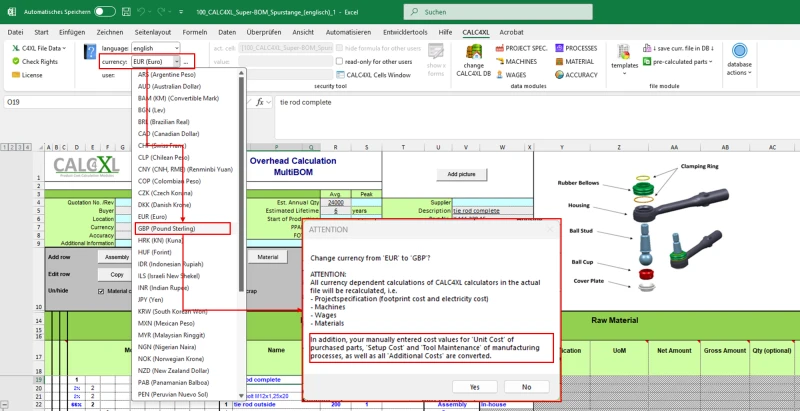Open the License option
The width and height of the screenshot is (800, 411).
point(27,75)
